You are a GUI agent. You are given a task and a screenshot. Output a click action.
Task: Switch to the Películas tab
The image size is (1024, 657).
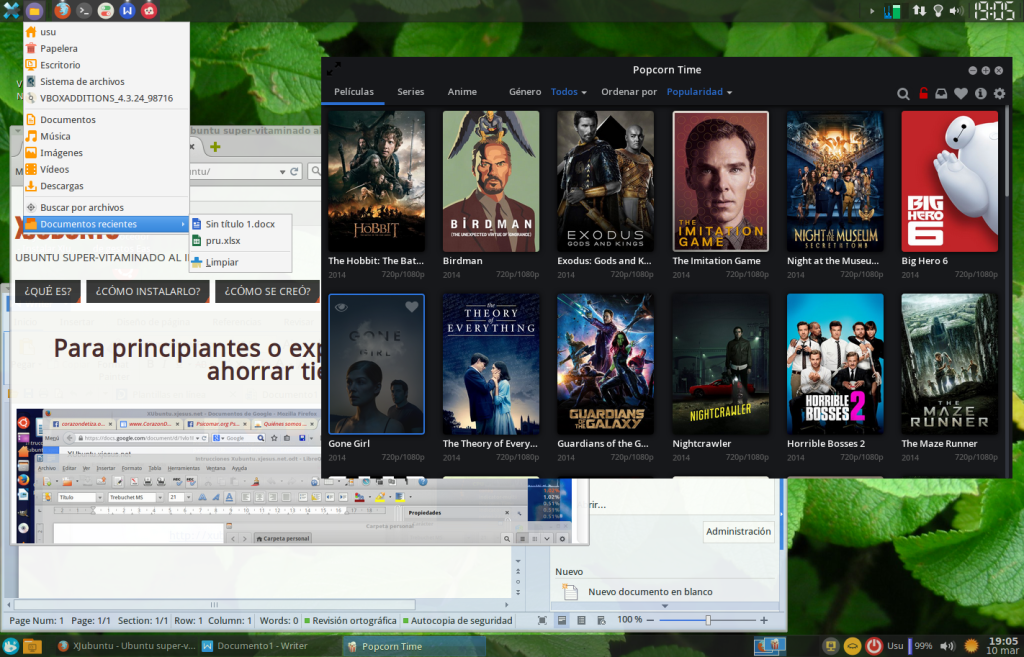(354, 91)
